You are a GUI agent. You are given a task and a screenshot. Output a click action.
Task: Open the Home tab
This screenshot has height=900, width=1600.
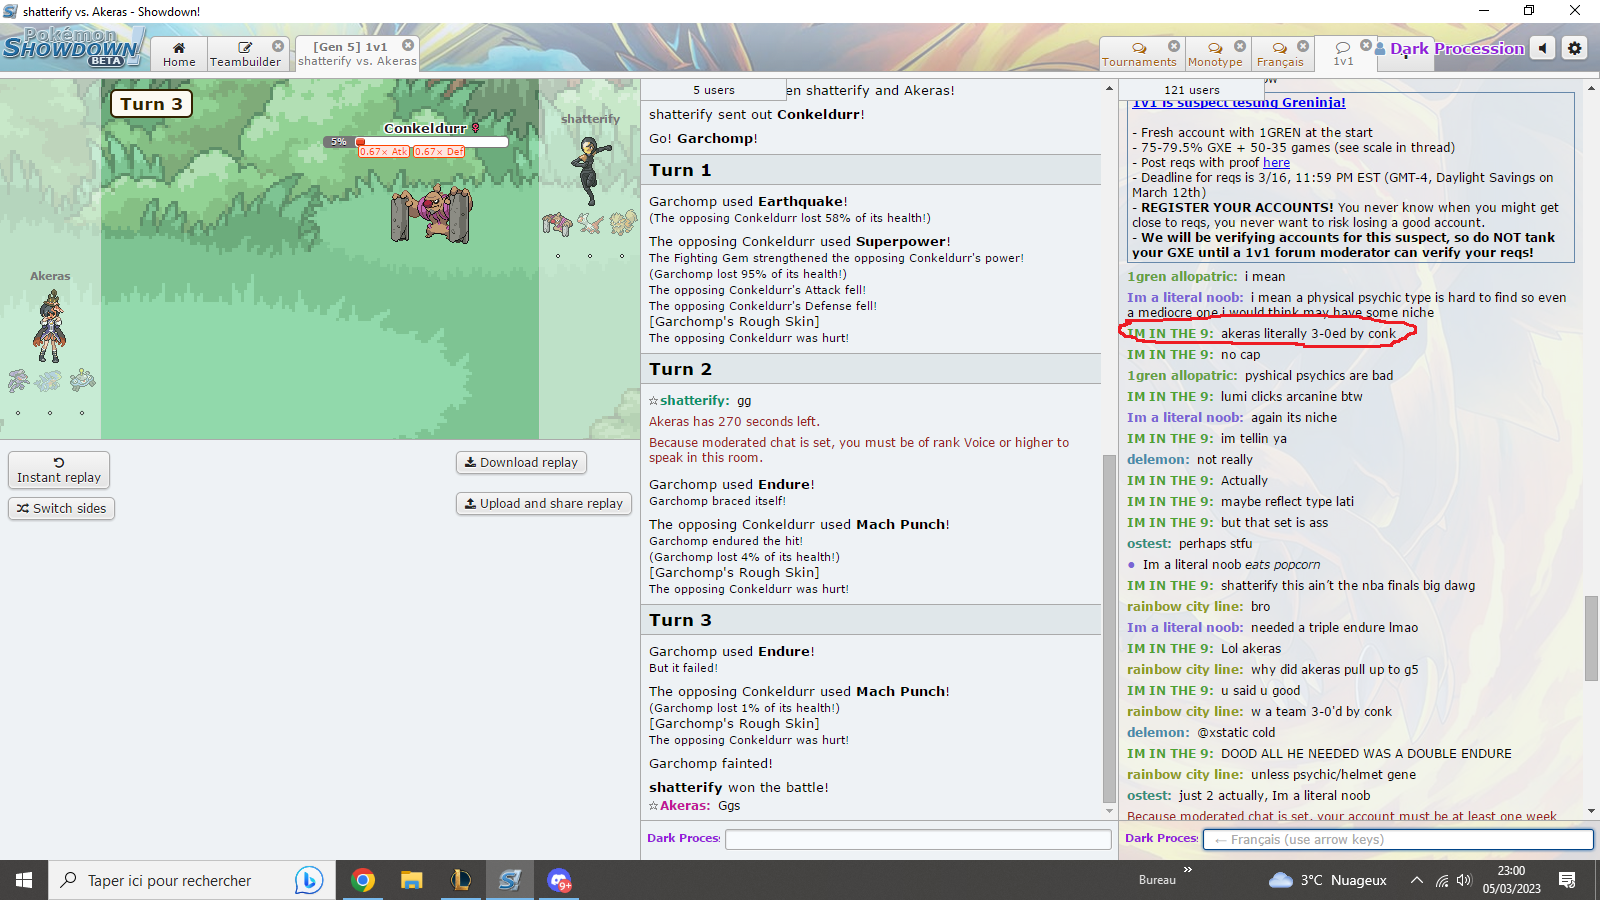point(179,54)
